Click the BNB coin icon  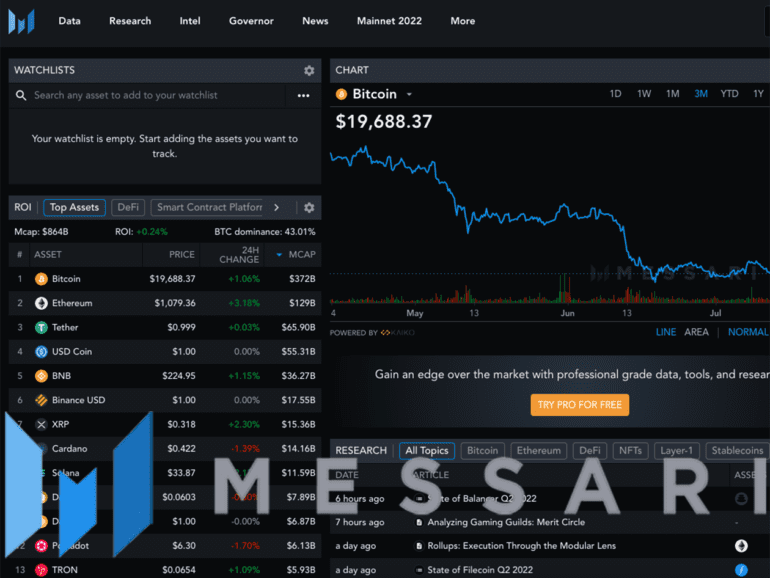[41, 376]
